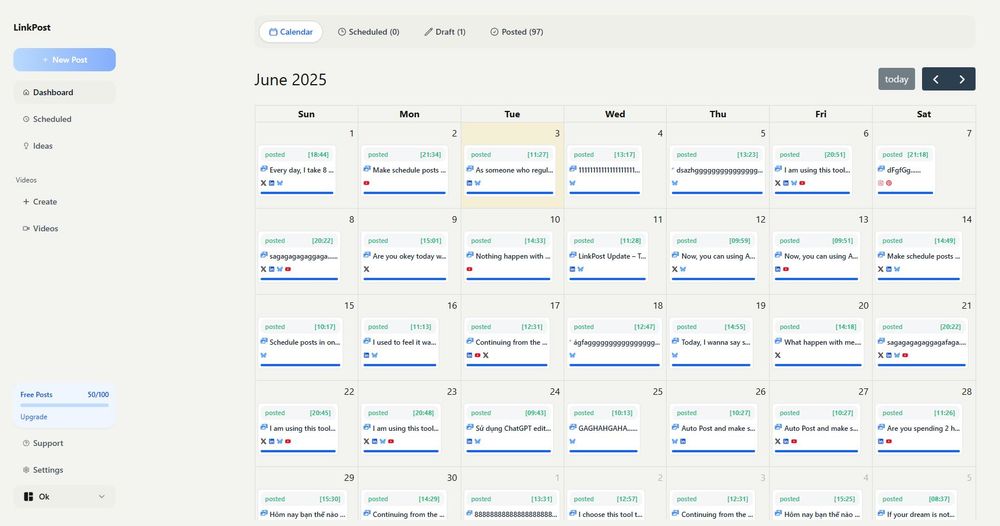Click X icon on "Every day, I take 8" post

(x=263, y=183)
